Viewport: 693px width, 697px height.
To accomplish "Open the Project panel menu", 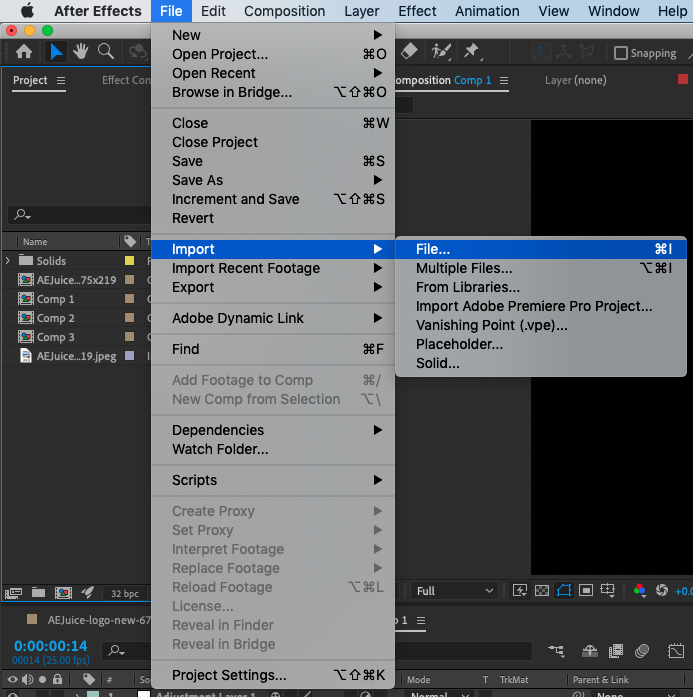I will click(x=61, y=80).
